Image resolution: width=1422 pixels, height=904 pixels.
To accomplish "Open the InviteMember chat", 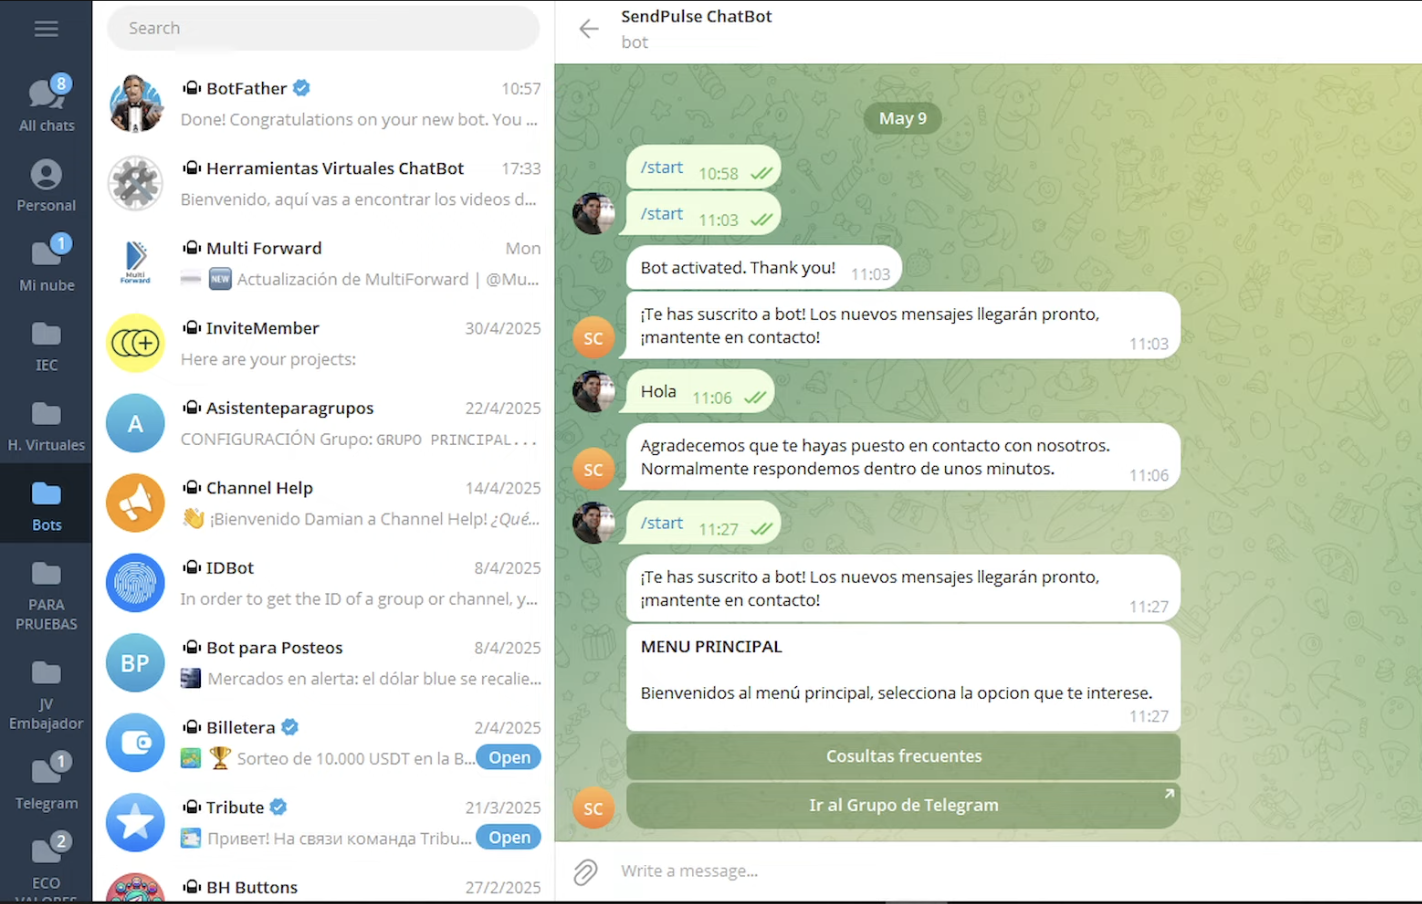I will pyautogui.click(x=323, y=343).
